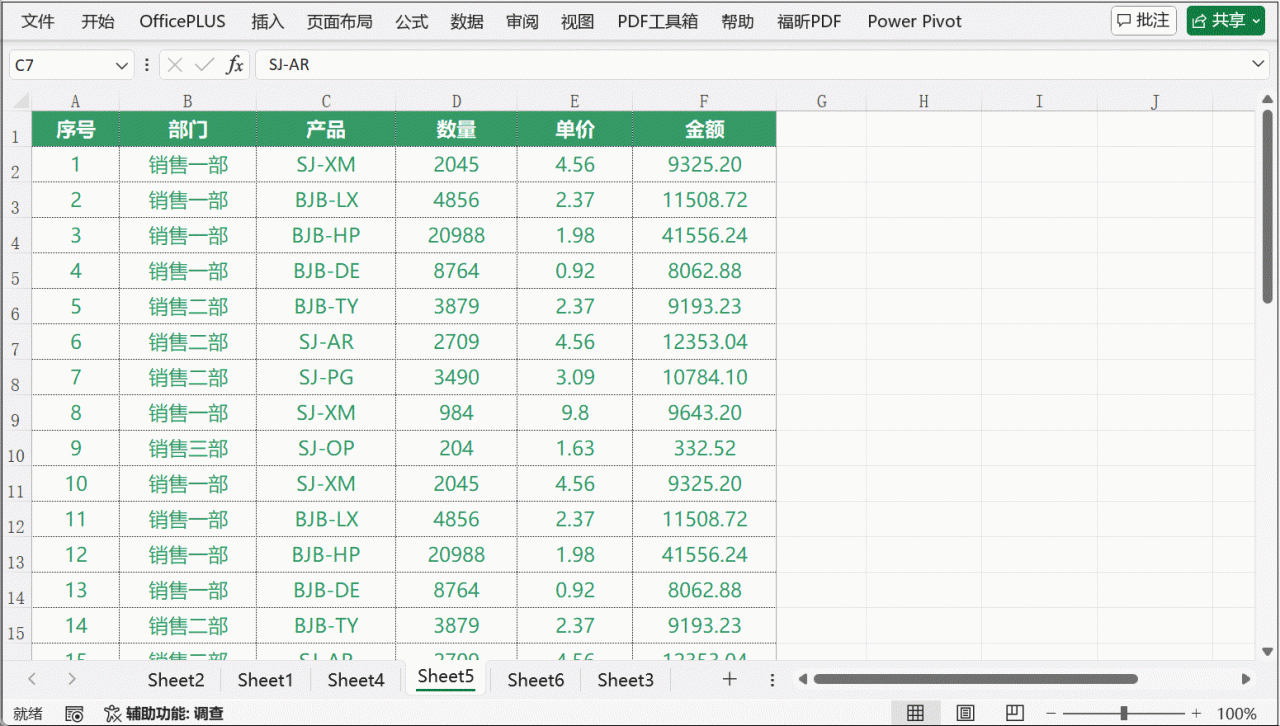Click the confirm entry checkmark icon
Screen dimensions: 1280x726
[x=205, y=65]
